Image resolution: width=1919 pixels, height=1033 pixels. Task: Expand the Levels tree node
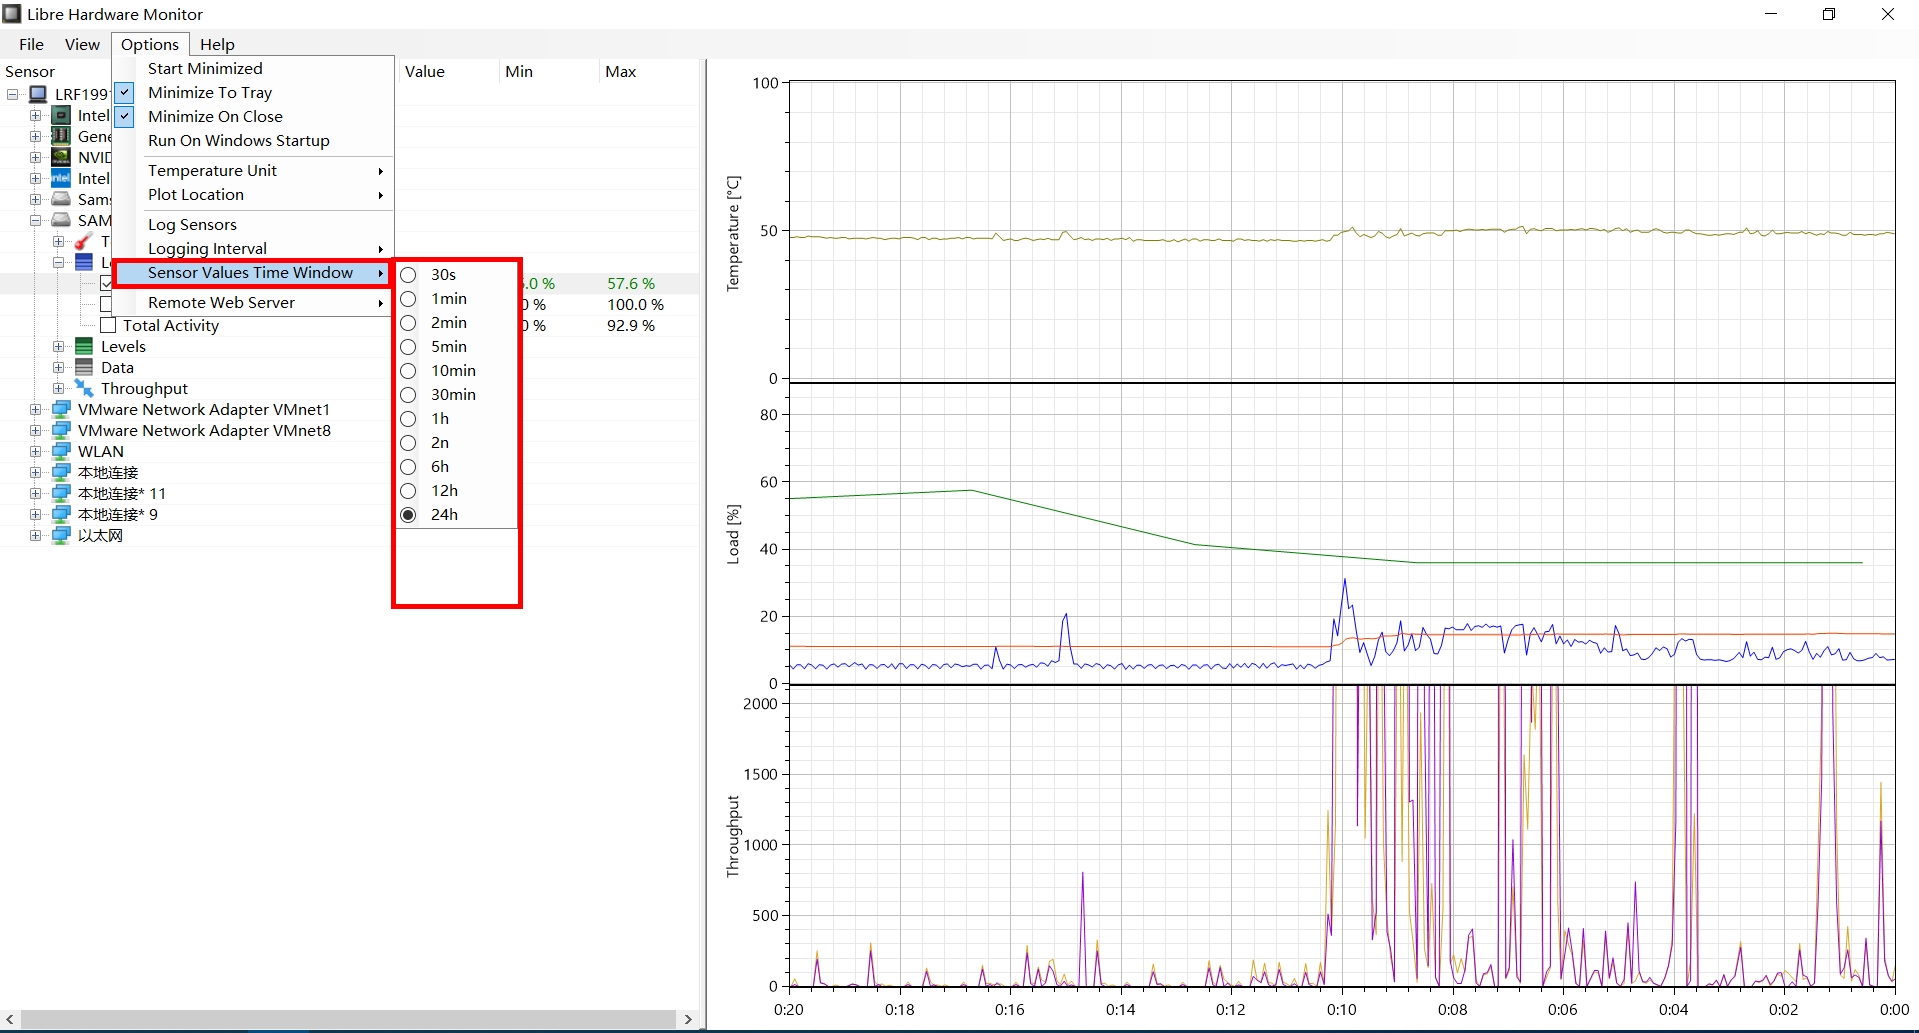(x=58, y=346)
